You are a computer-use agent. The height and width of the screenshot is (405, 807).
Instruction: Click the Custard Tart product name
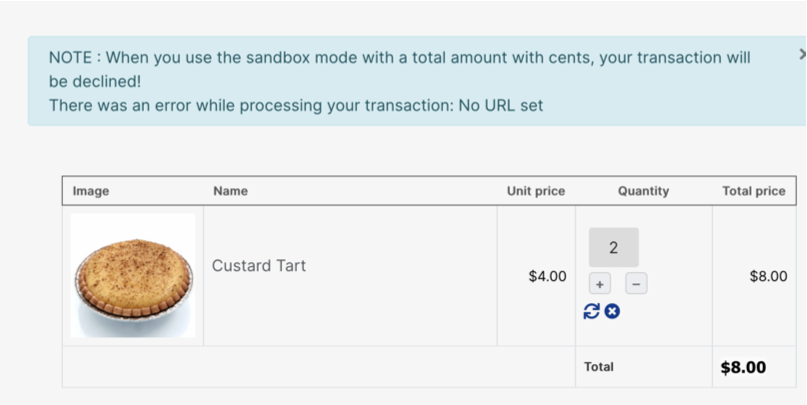point(259,266)
